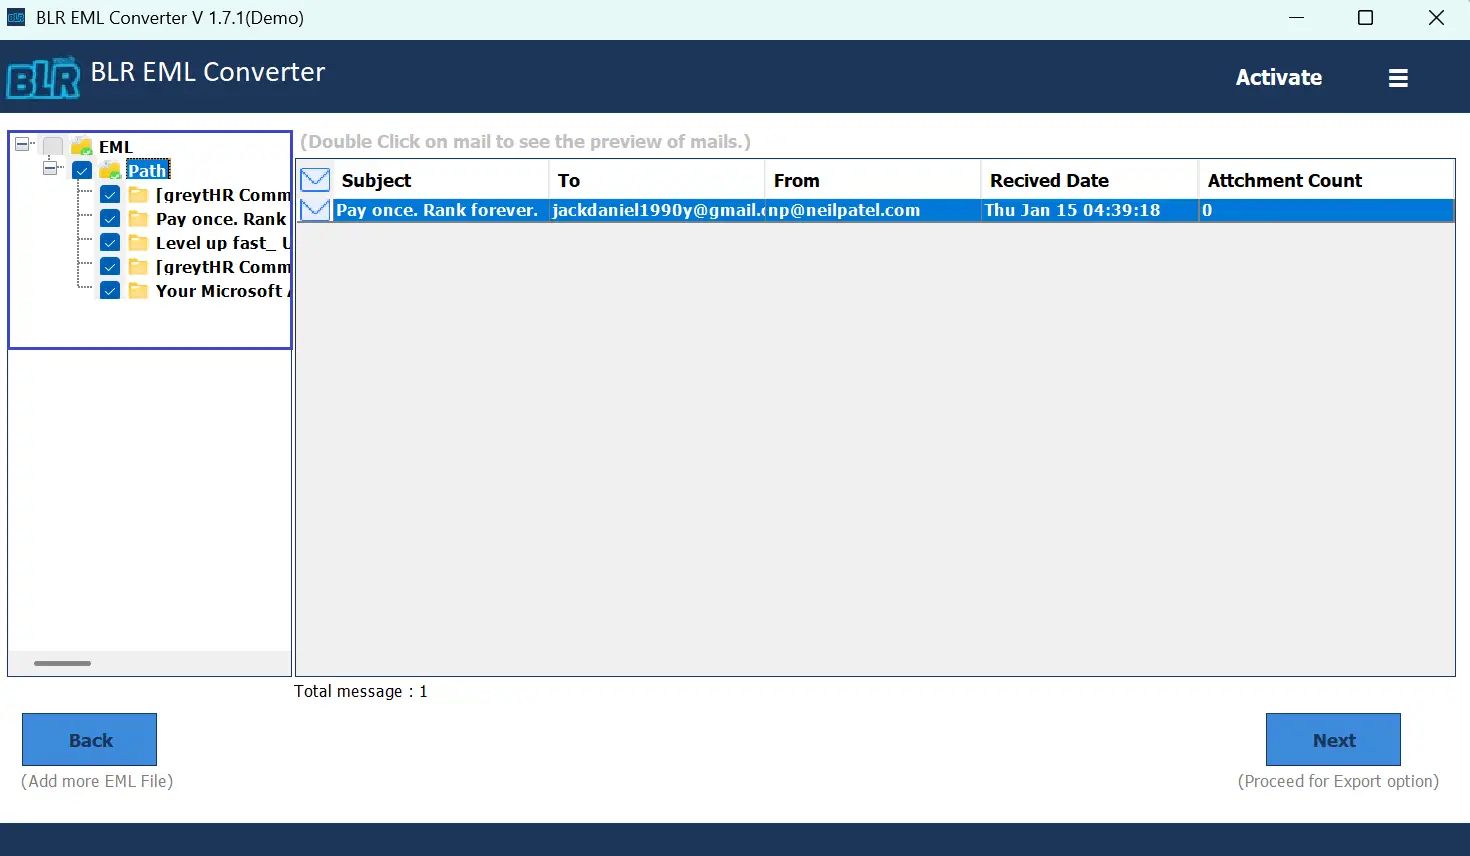Sort messages by the Recived Date column

(x=1050, y=180)
